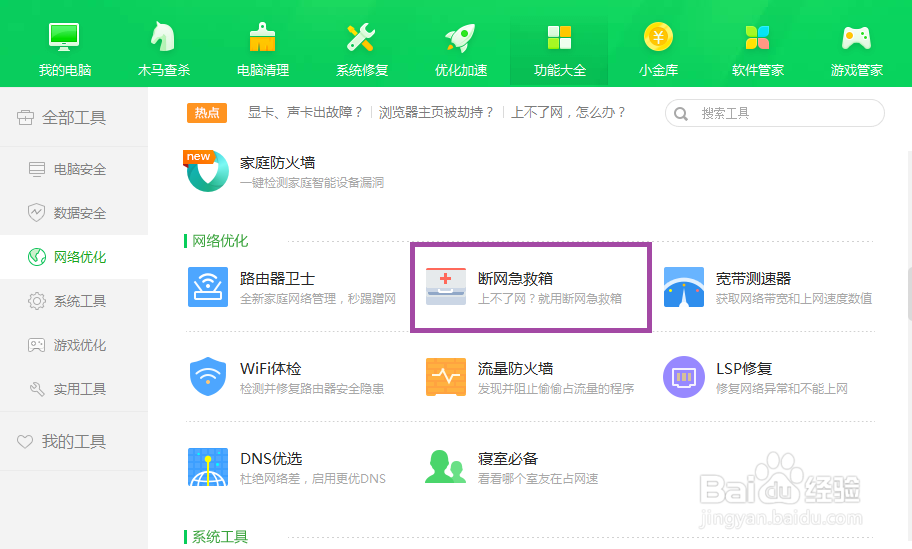The height and width of the screenshot is (549, 912).
Task: Open 我的电脑 monitor icon
Action: pos(64,37)
